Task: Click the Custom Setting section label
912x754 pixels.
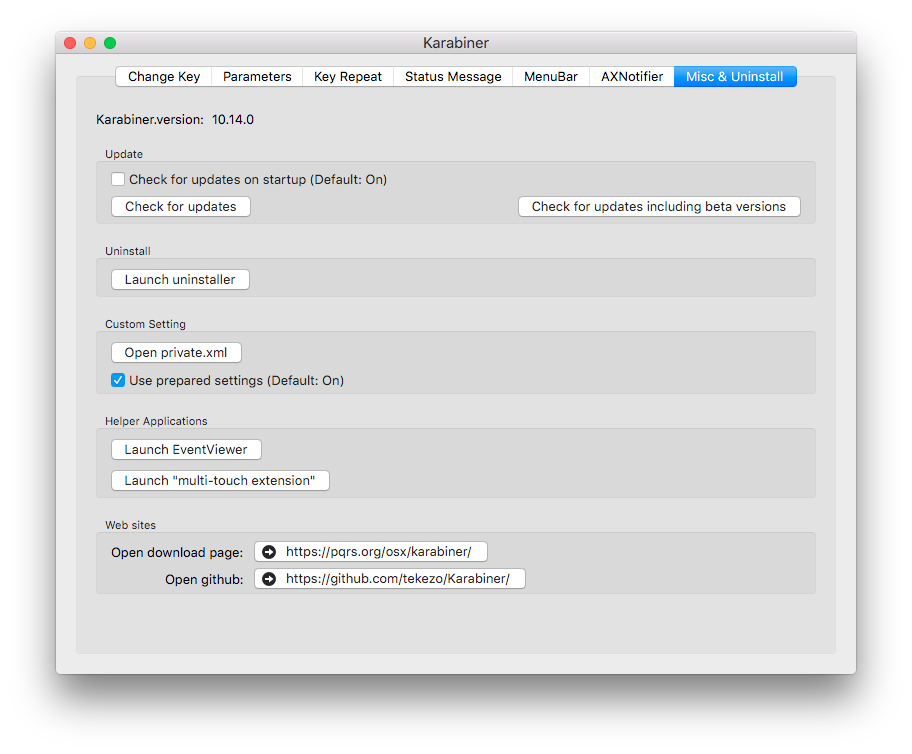Action: [x=145, y=324]
